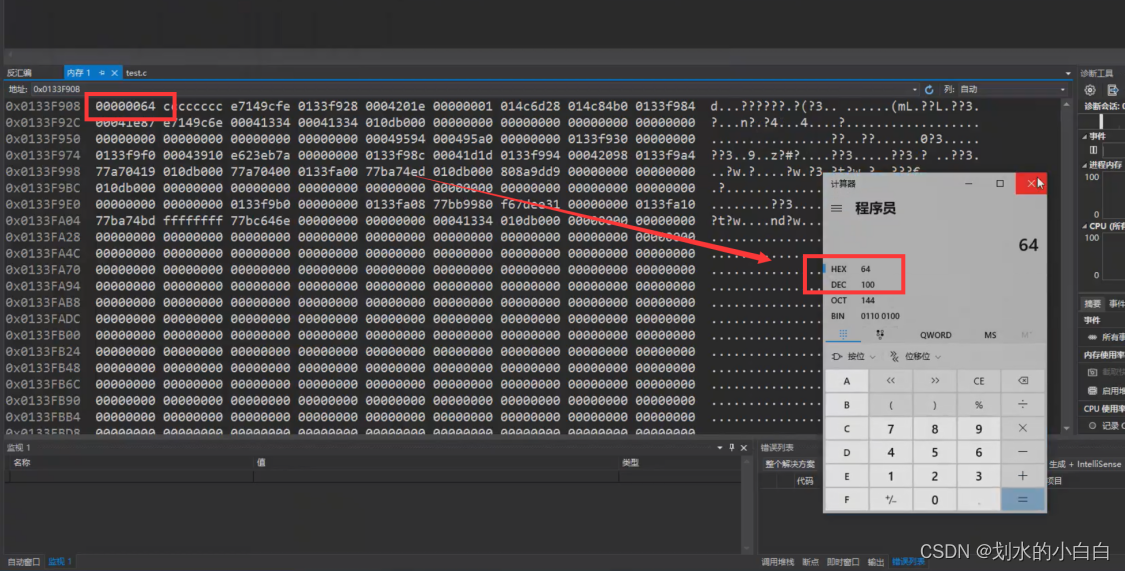Select the full keypad icon in calculator
The image size is (1125, 571).
[x=843, y=334]
